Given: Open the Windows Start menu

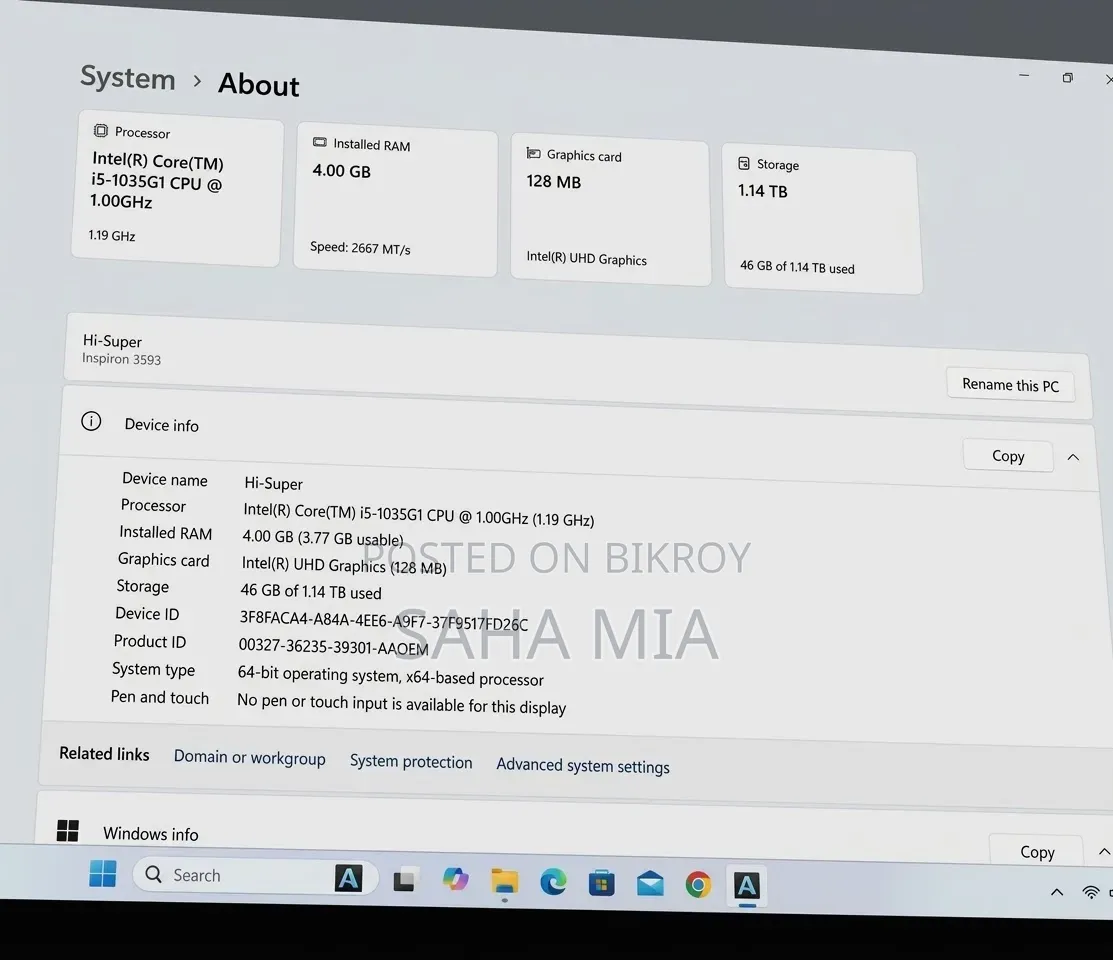Looking at the screenshot, I should 103,873.
